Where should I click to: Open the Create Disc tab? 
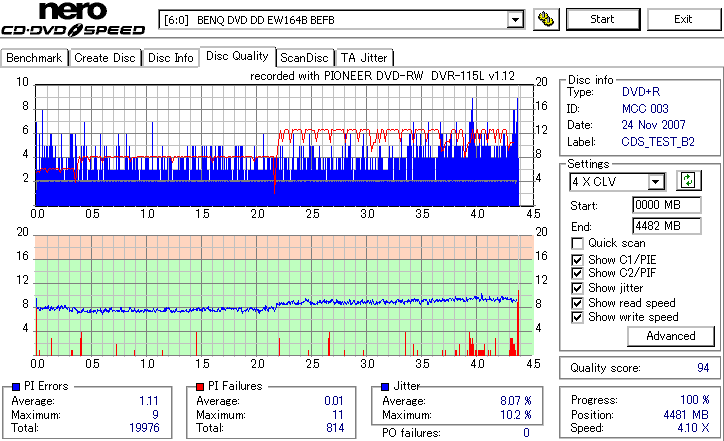coord(105,58)
